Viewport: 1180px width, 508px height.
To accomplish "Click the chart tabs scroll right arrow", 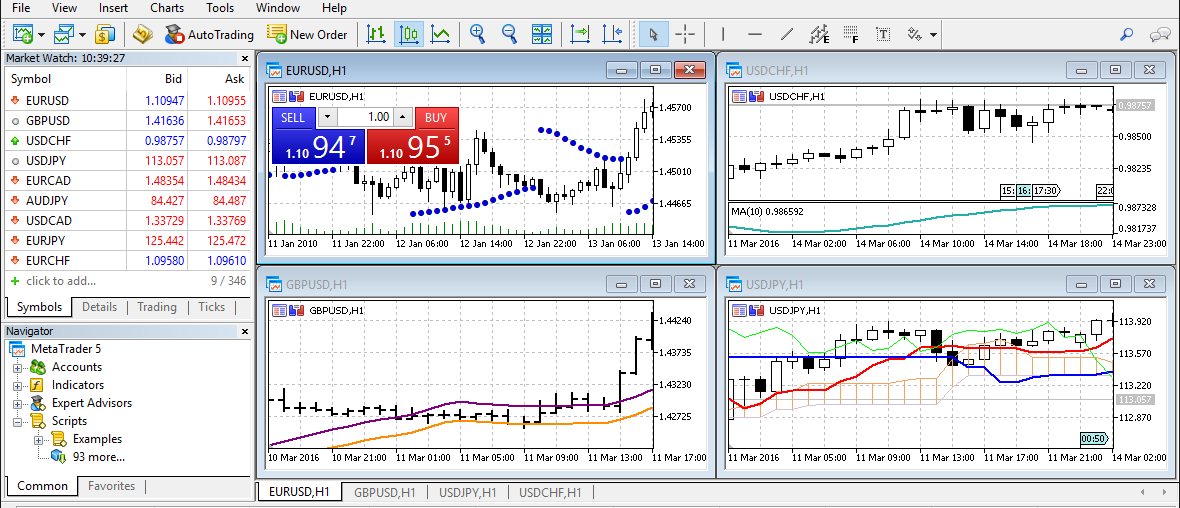I will (1165, 492).
